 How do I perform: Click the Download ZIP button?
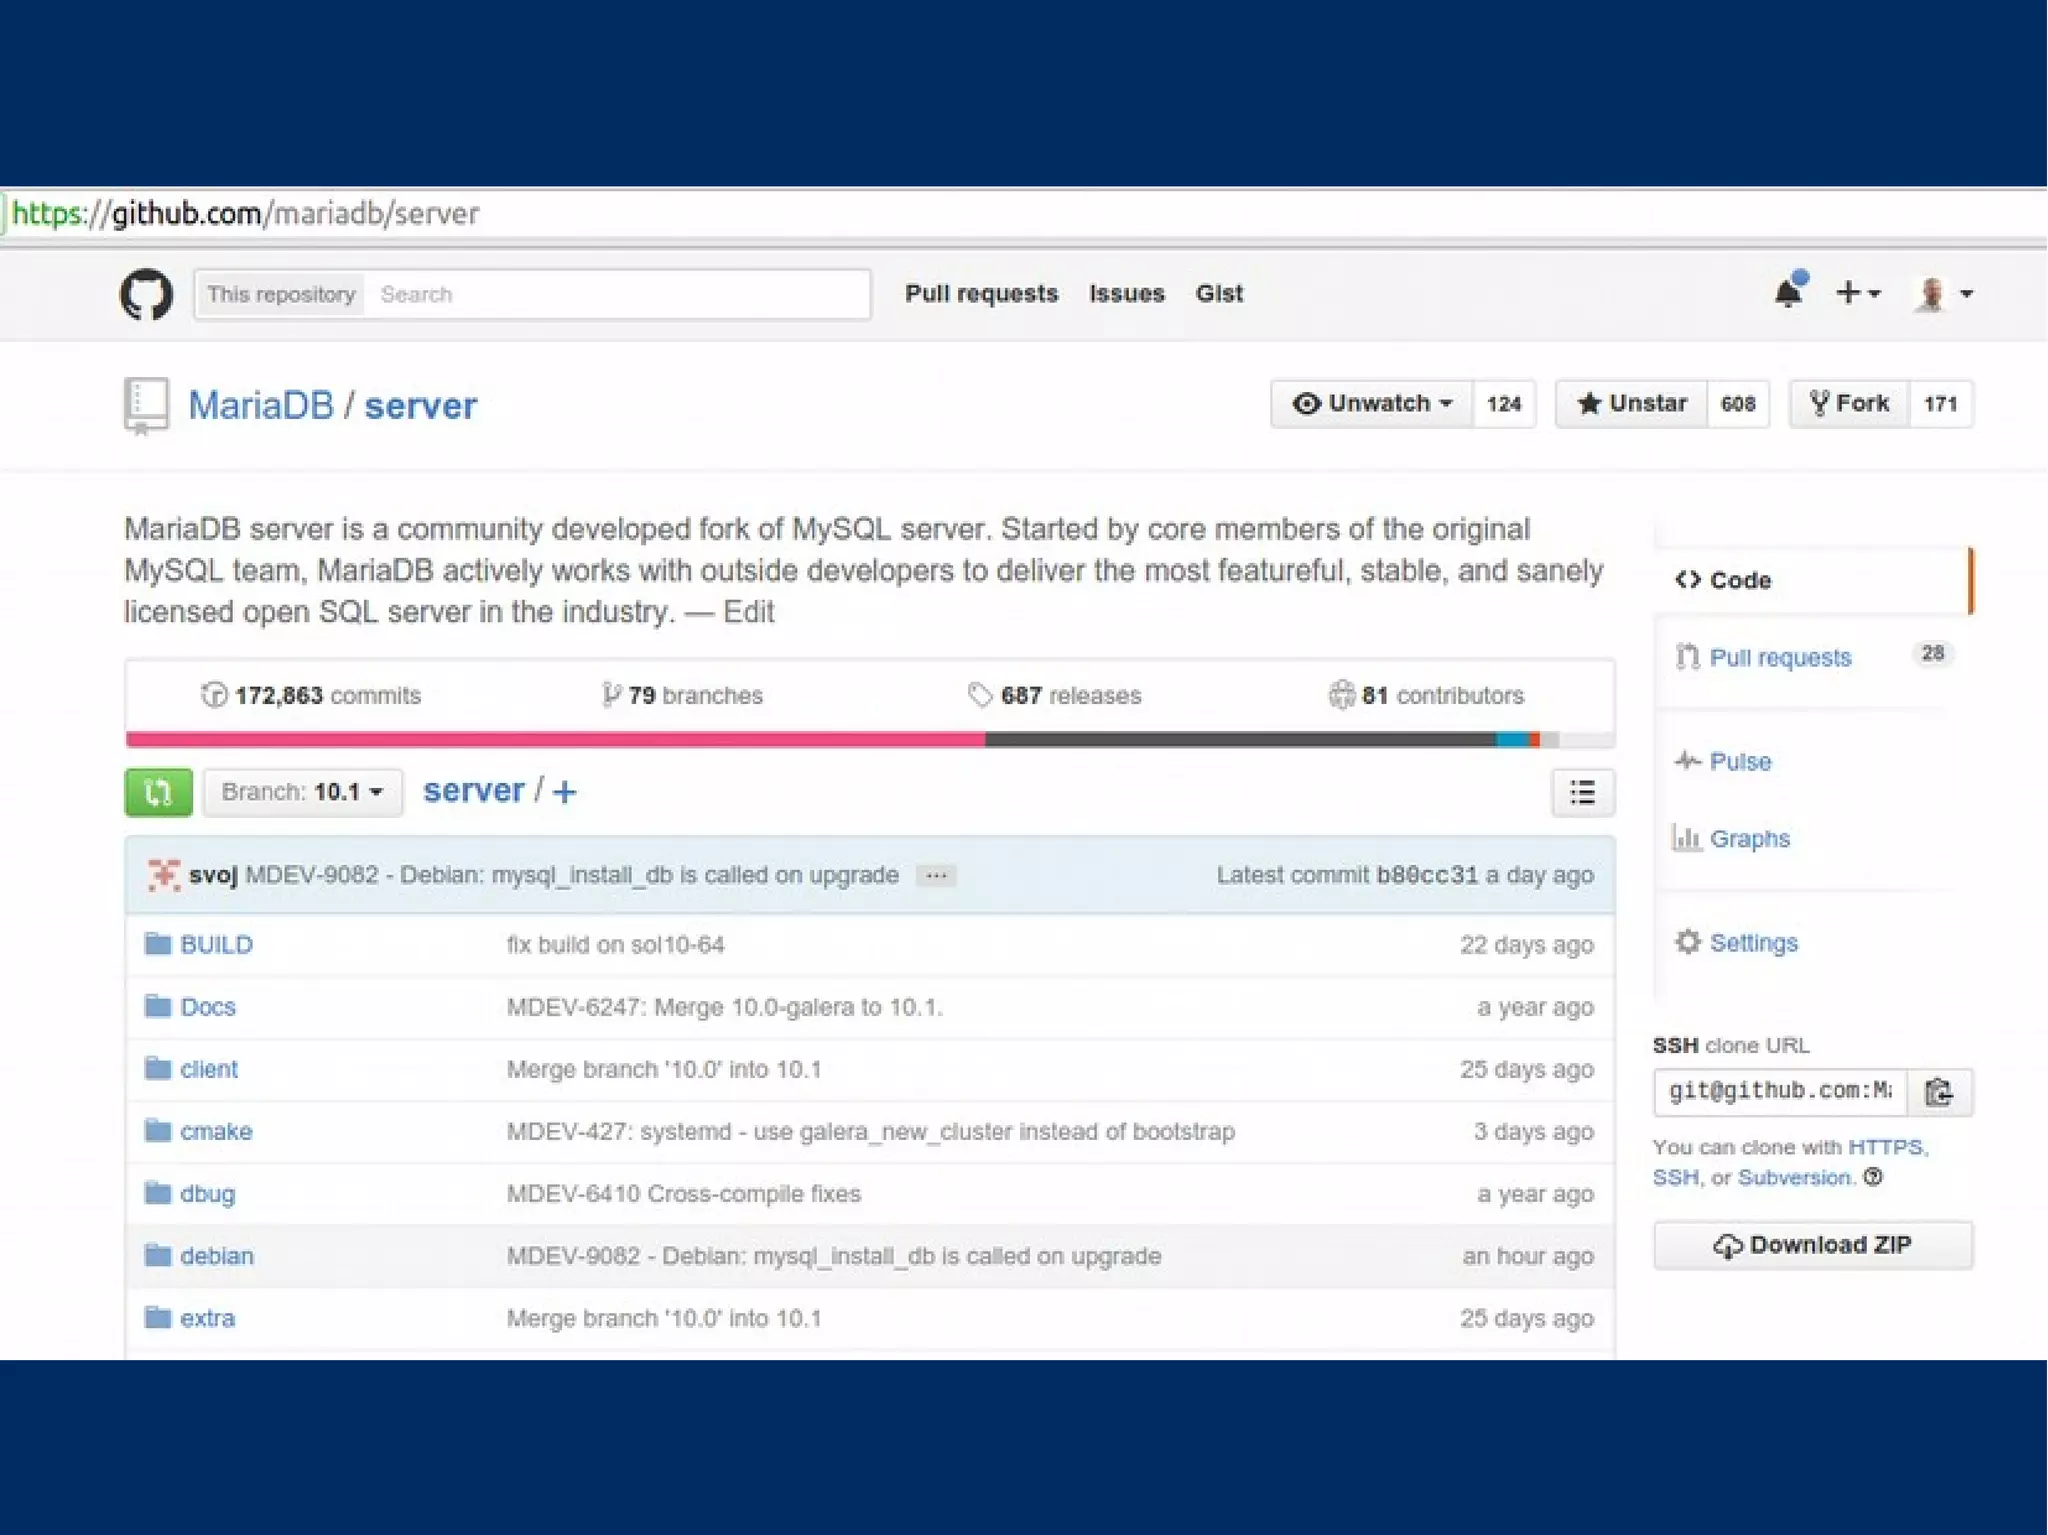(1812, 1245)
